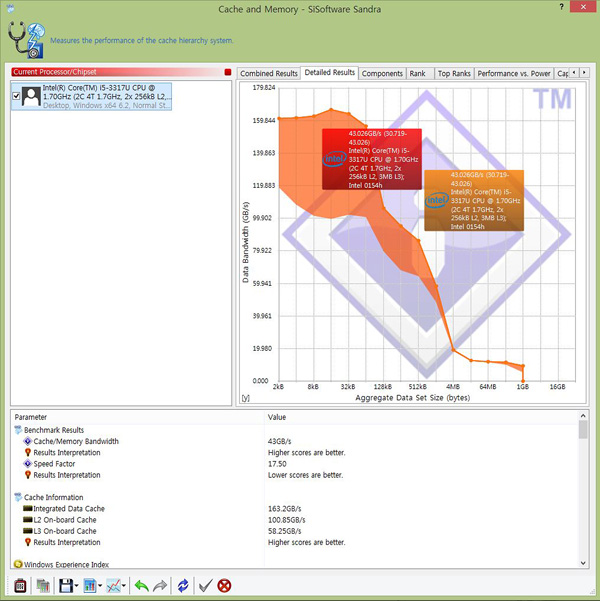The image size is (600, 601).
Task: Click the 100.85GB/s L2 cache value
Action: pyautogui.click(x=286, y=520)
